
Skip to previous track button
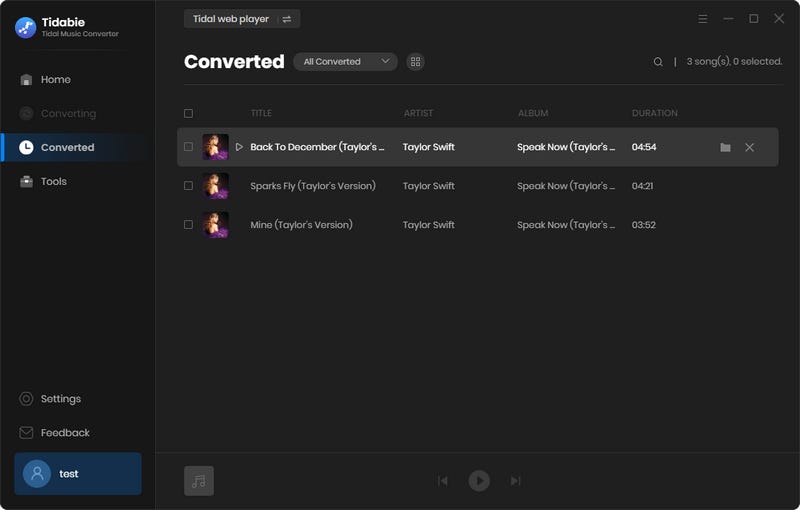tap(443, 481)
